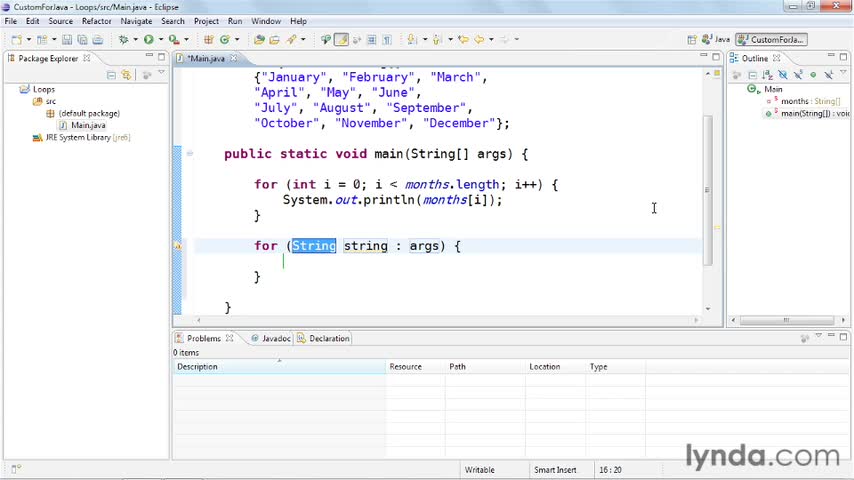854x480 pixels.
Task: Click the Back navigation arrow icon
Action: click(479, 40)
